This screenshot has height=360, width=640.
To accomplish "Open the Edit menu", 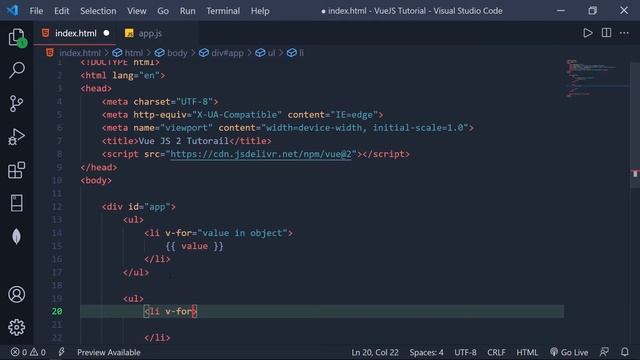I will click(62, 11).
